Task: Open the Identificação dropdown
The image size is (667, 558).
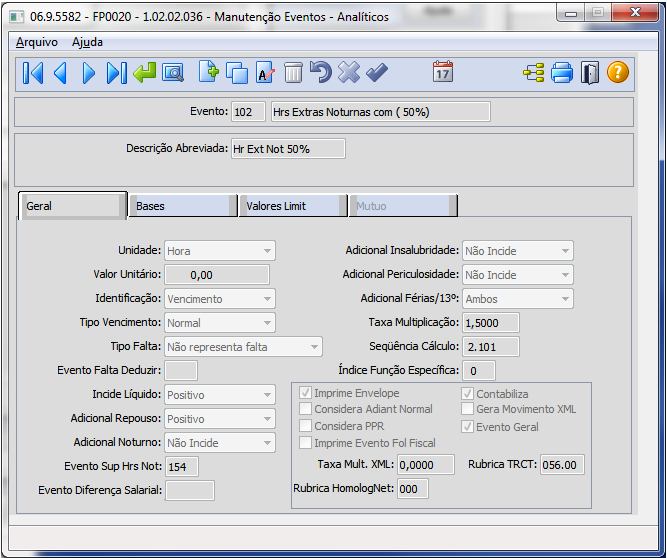Action: (220, 299)
